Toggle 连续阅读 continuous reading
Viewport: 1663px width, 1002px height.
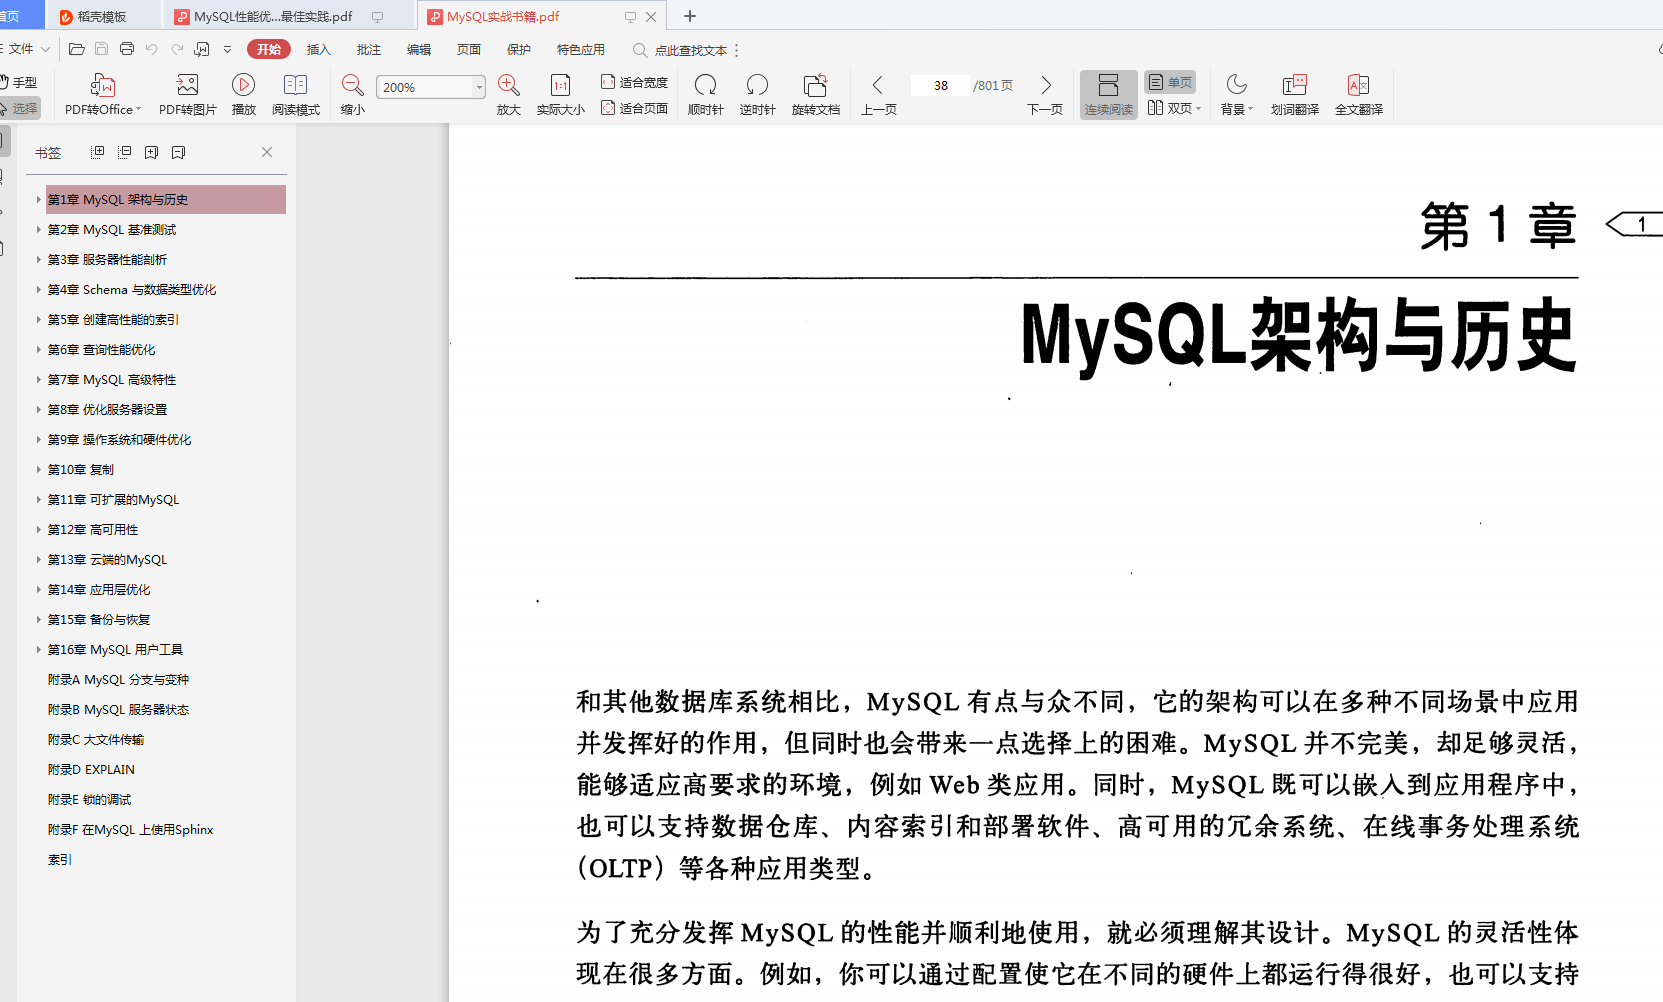click(x=1108, y=94)
